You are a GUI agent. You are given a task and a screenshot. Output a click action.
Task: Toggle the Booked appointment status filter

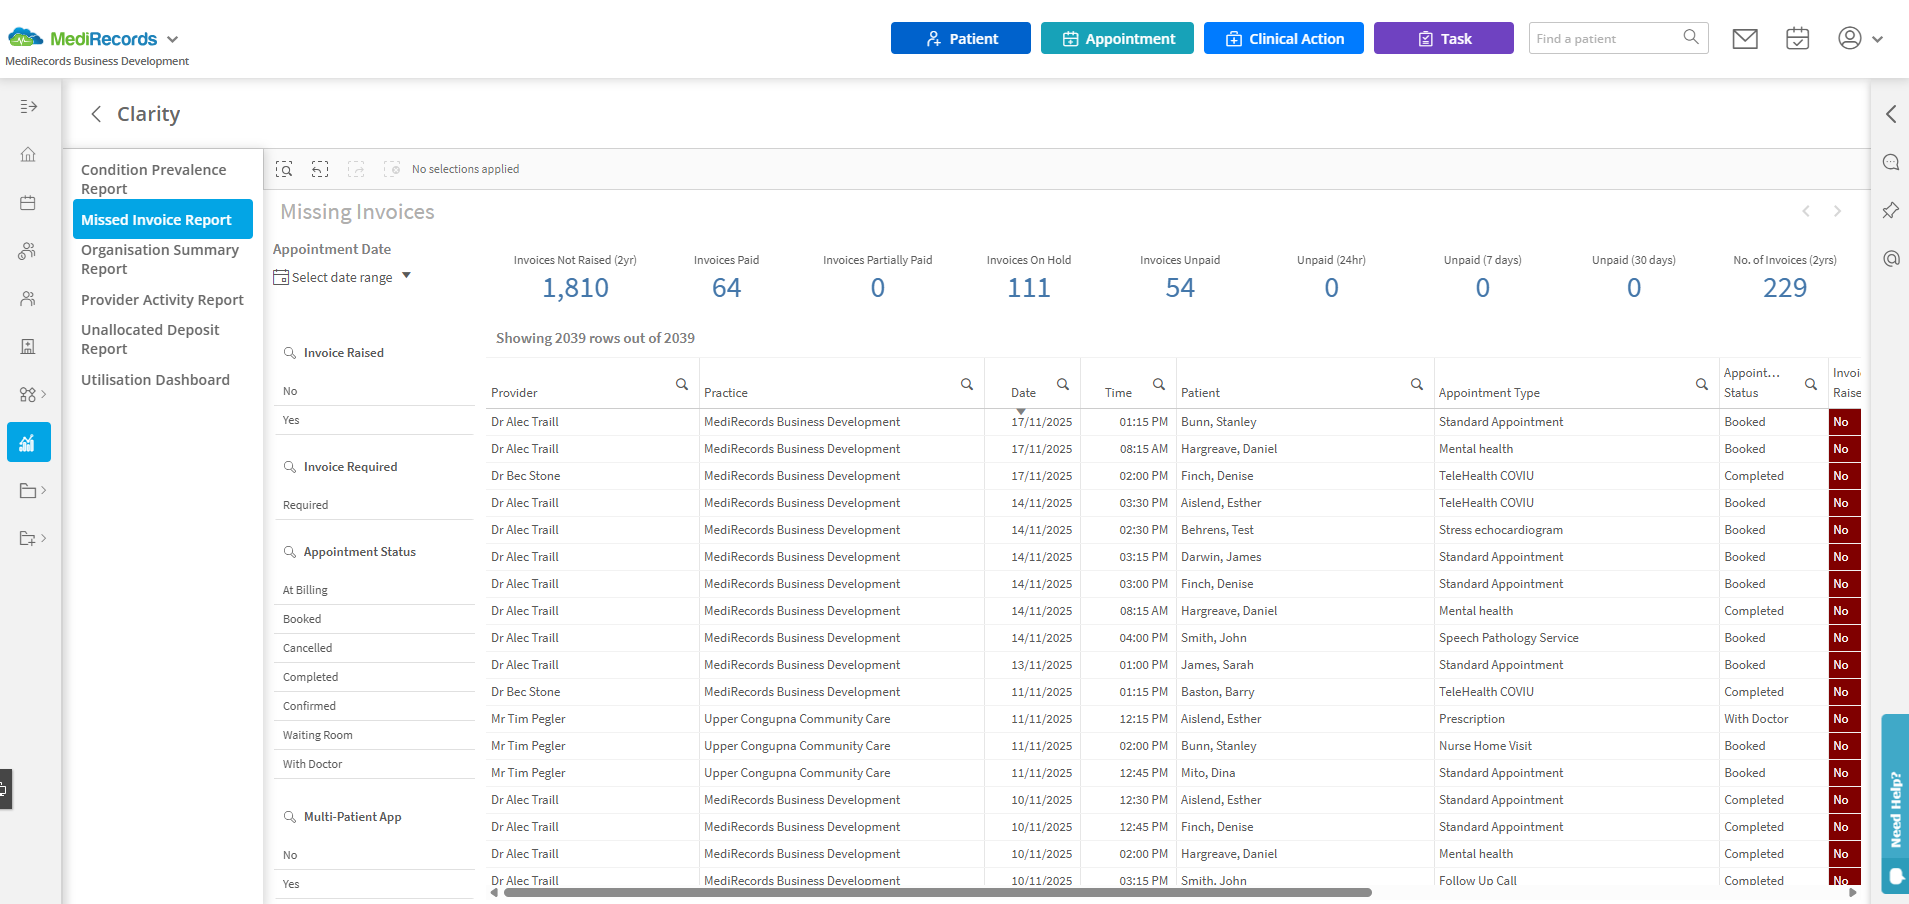tap(302, 619)
